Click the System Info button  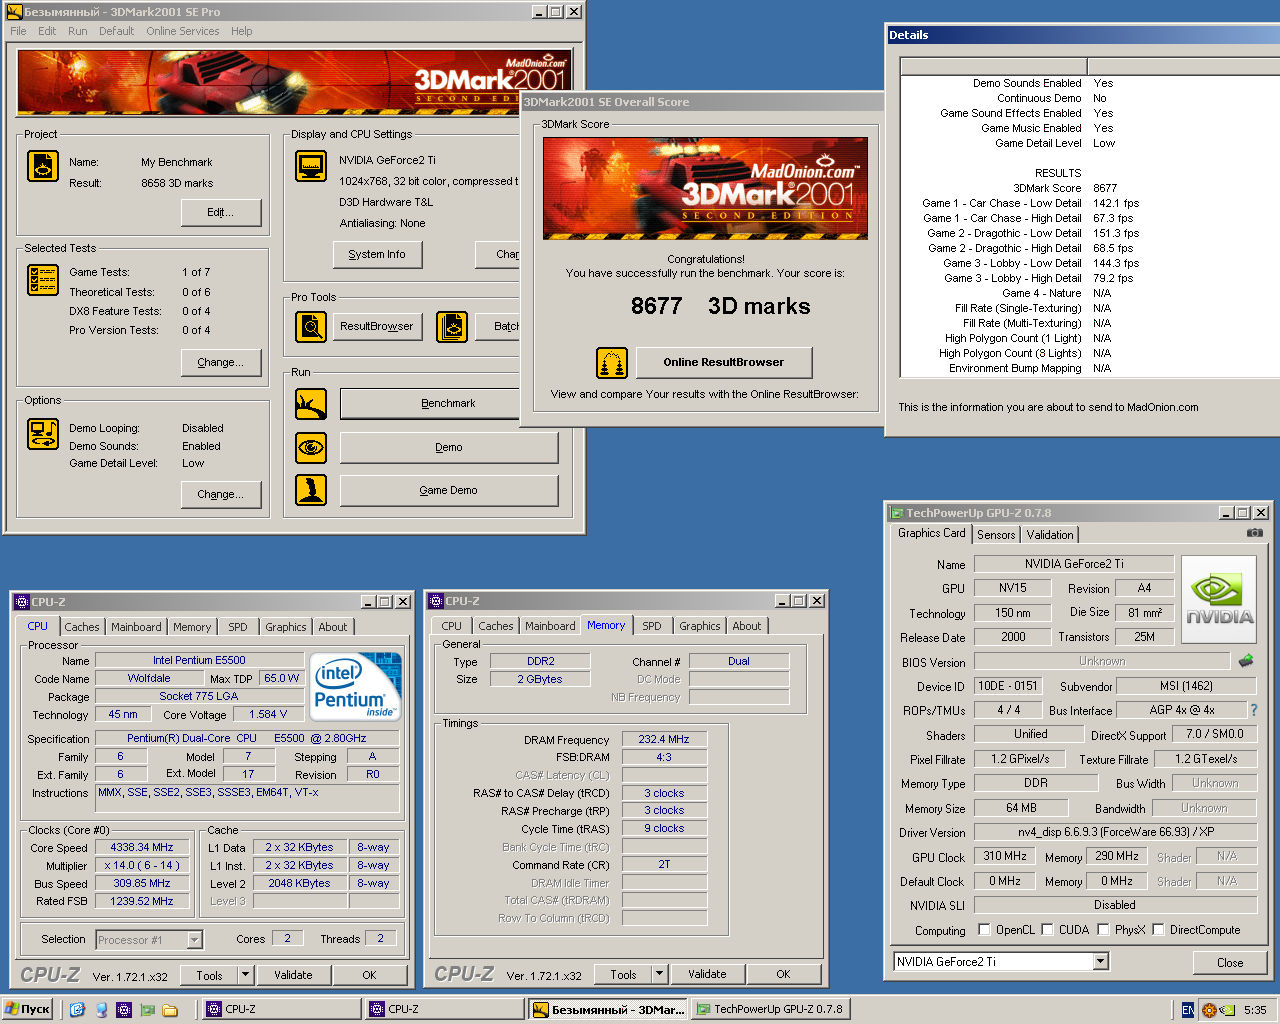377,254
